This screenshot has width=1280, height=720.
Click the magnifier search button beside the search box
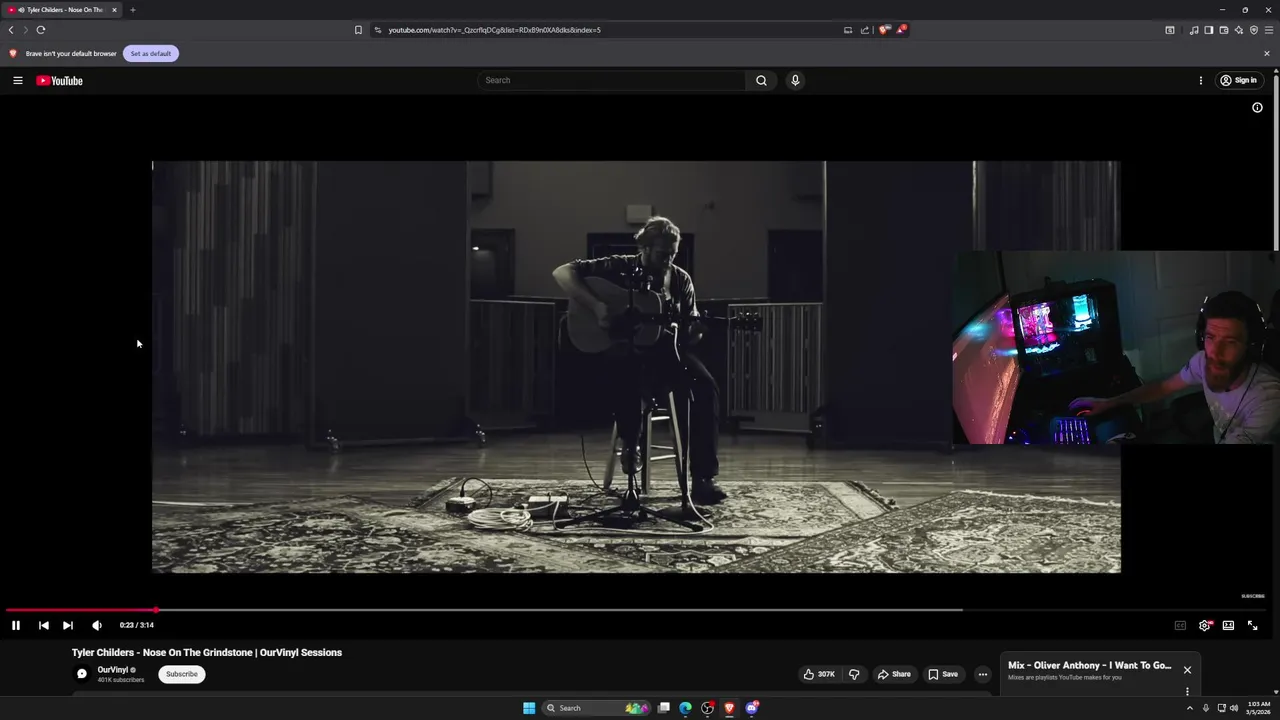click(x=761, y=80)
